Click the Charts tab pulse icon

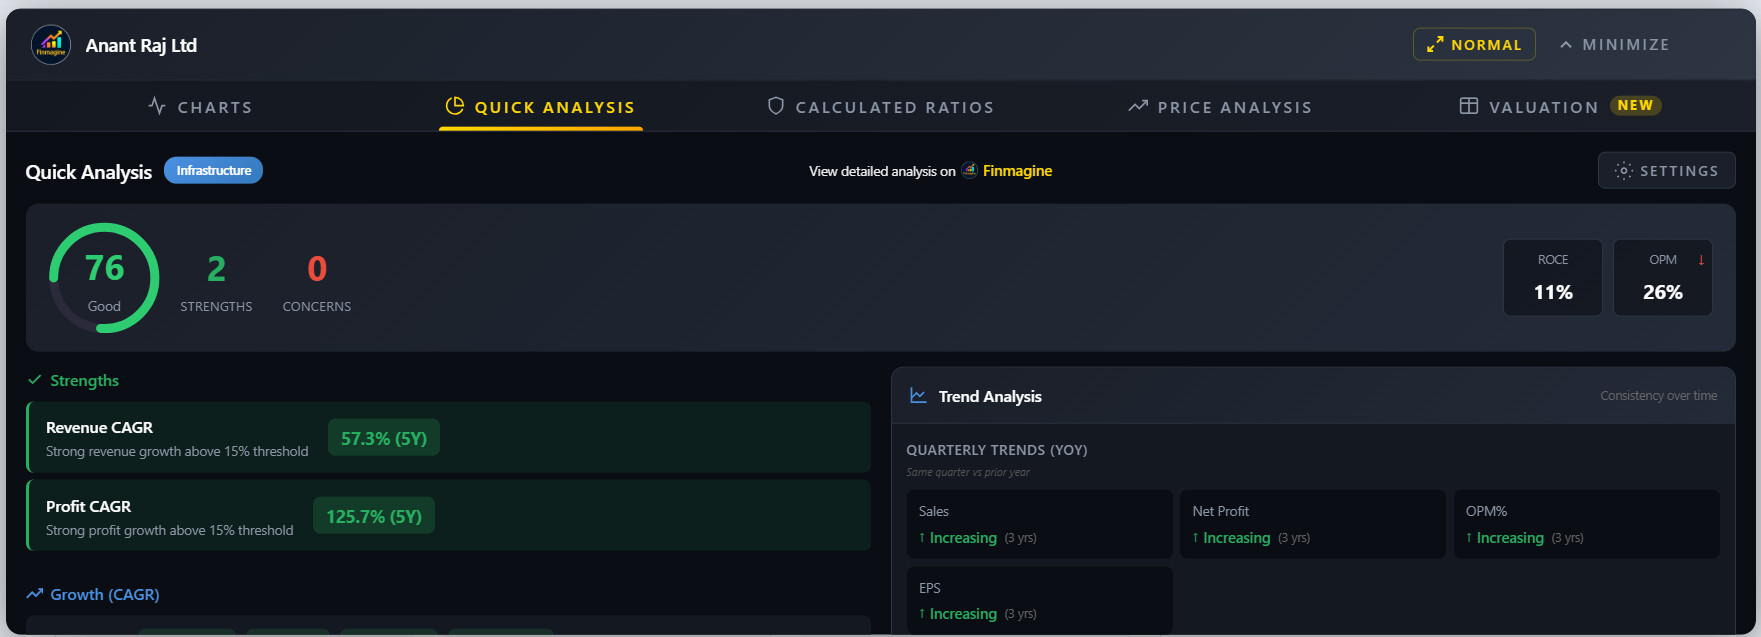[x=157, y=106]
